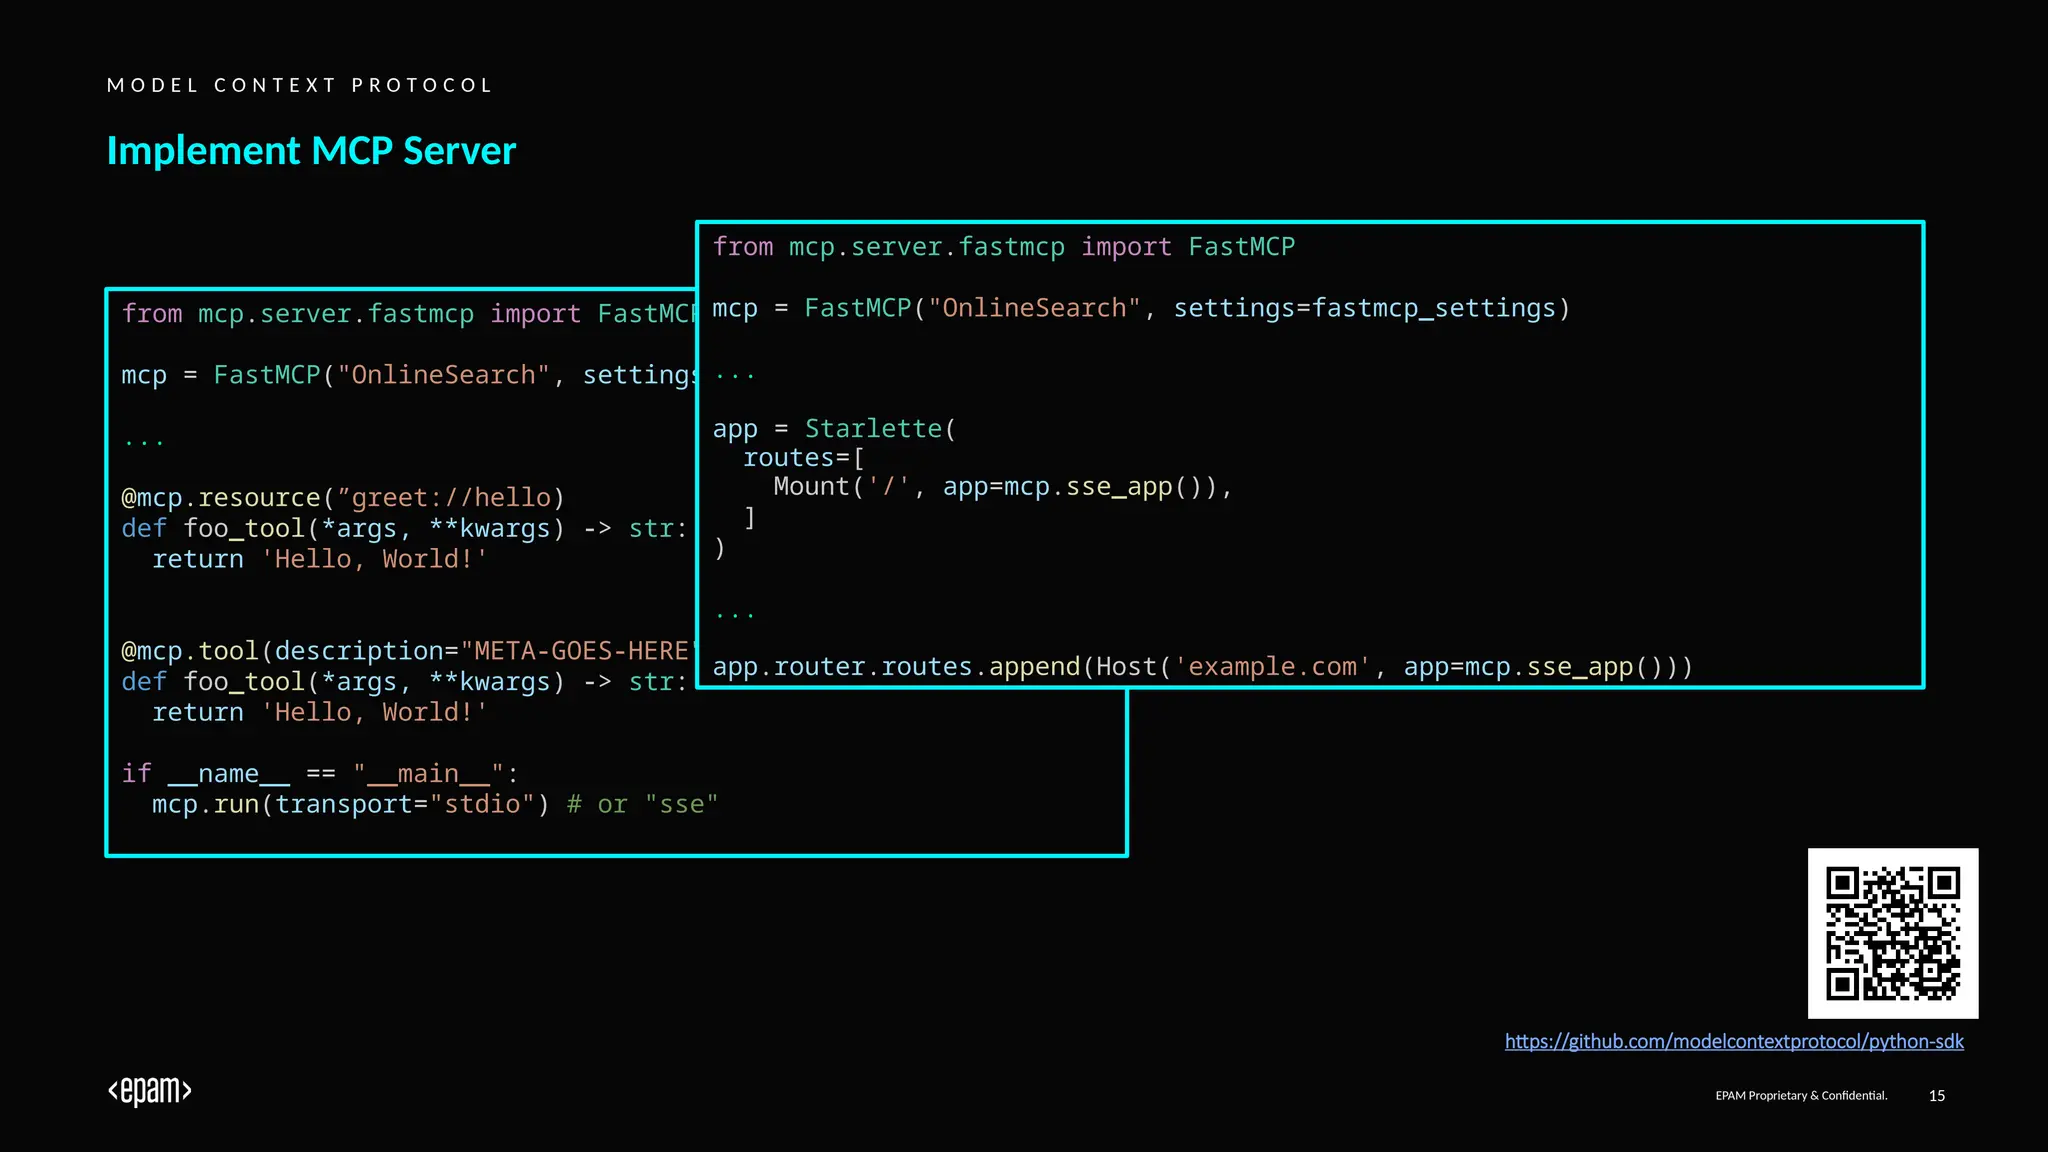
Task: Click the 'EPAM Proprietary & Confidential' footer text
Action: [1800, 1096]
